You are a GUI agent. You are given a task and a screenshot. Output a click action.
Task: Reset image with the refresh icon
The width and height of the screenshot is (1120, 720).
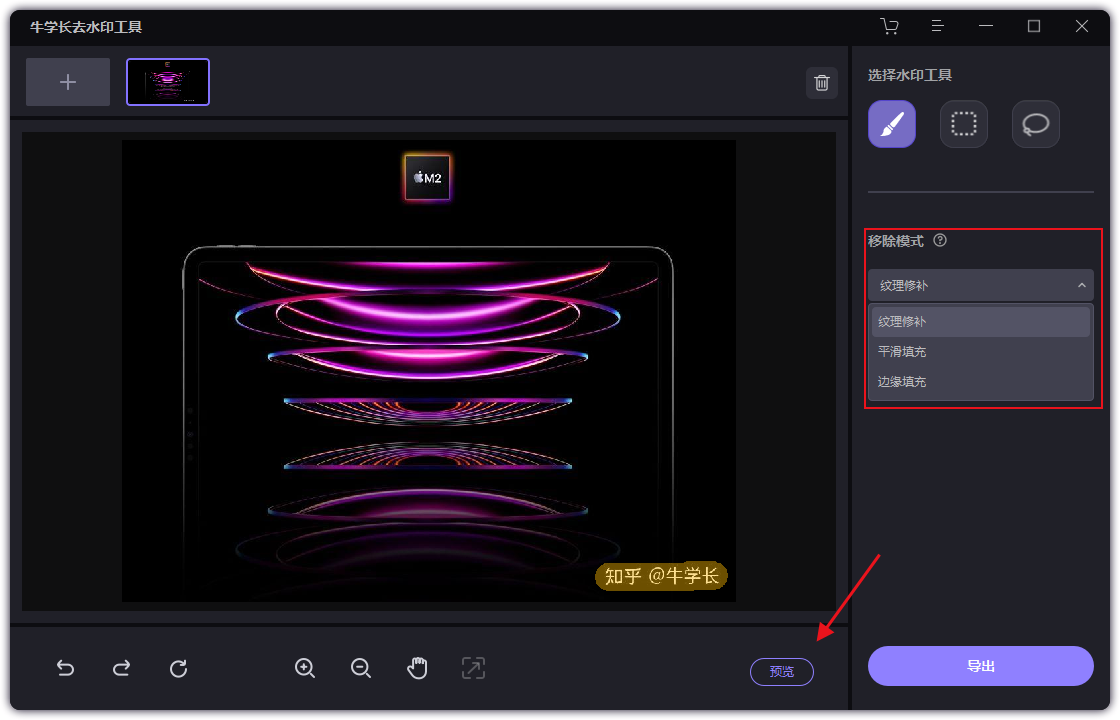179,668
